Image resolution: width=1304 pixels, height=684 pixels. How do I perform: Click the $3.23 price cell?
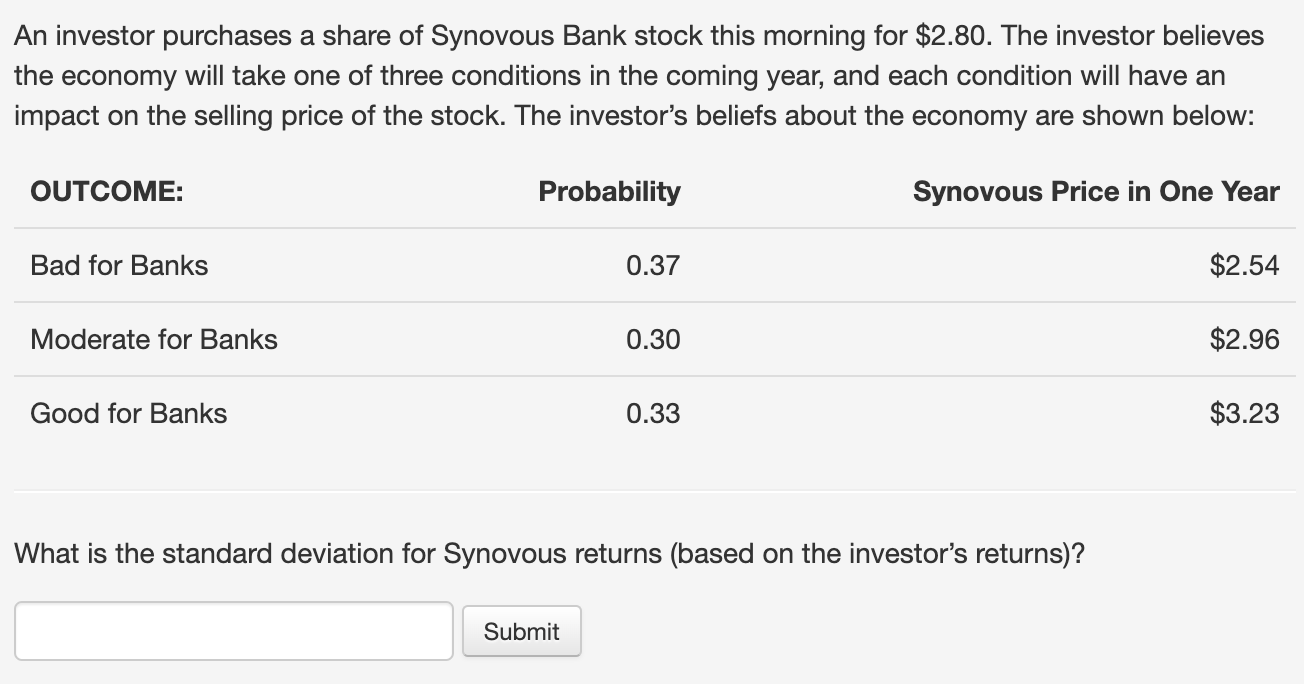1243,413
